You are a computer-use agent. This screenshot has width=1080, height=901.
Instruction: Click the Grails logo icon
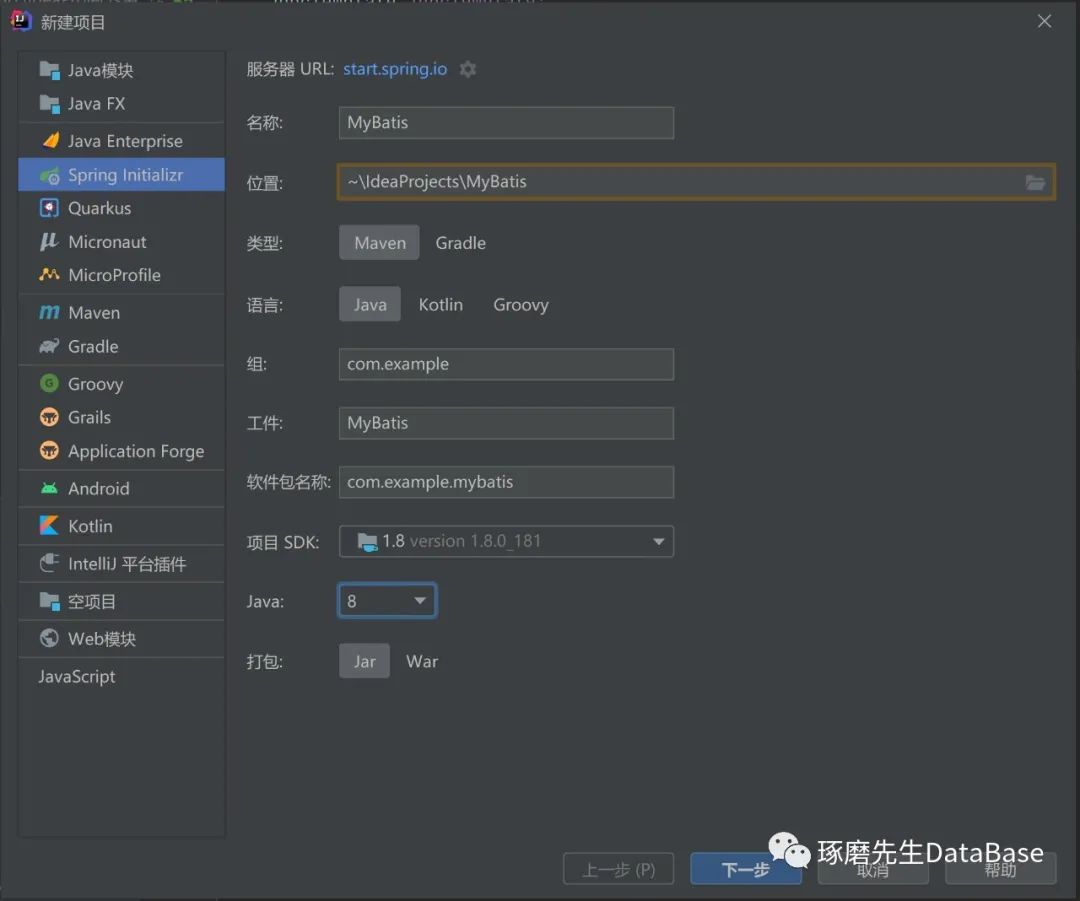50,417
